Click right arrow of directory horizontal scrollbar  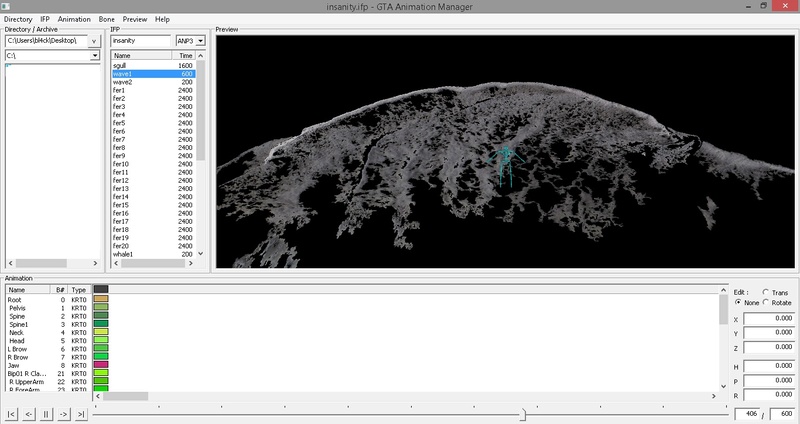pyautogui.click(x=95, y=263)
